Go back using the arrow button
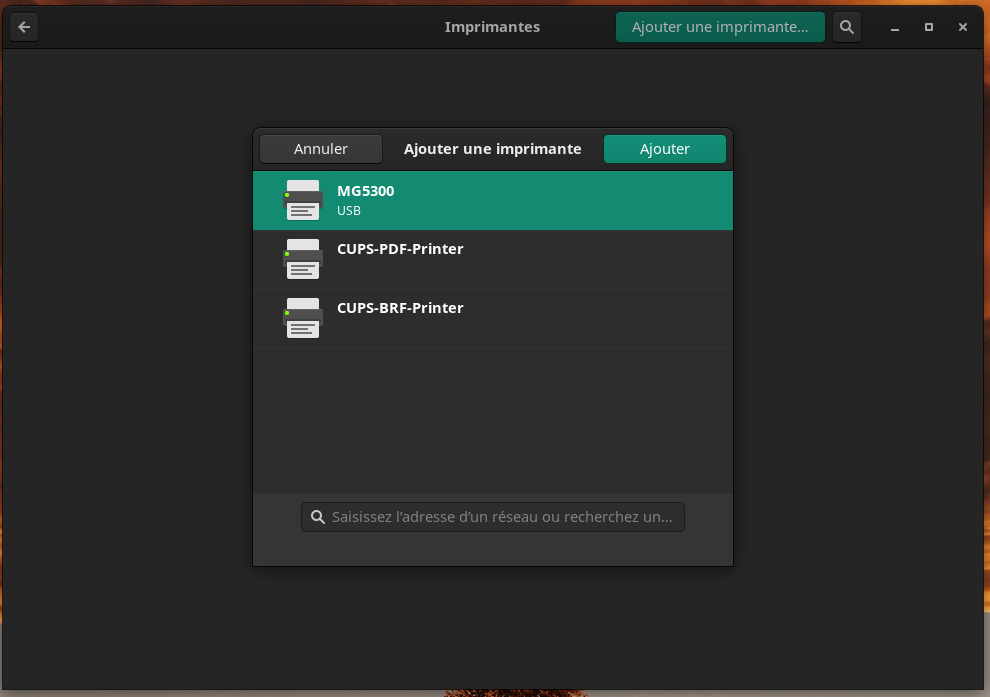Image resolution: width=990 pixels, height=697 pixels. coord(24,27)
